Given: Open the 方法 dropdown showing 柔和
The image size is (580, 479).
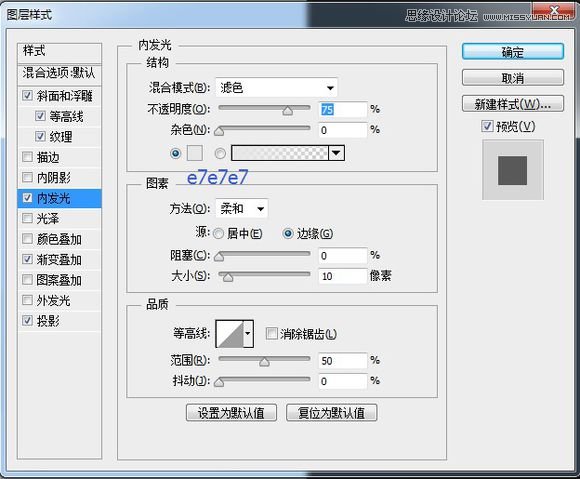Looking at the screenshot, I should tap(242, 209).
